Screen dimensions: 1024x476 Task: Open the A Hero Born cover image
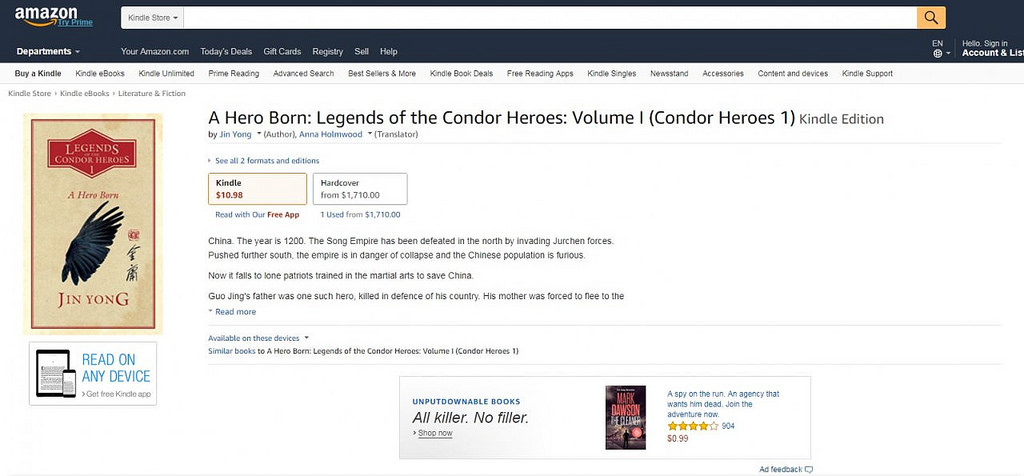(93, 224)
